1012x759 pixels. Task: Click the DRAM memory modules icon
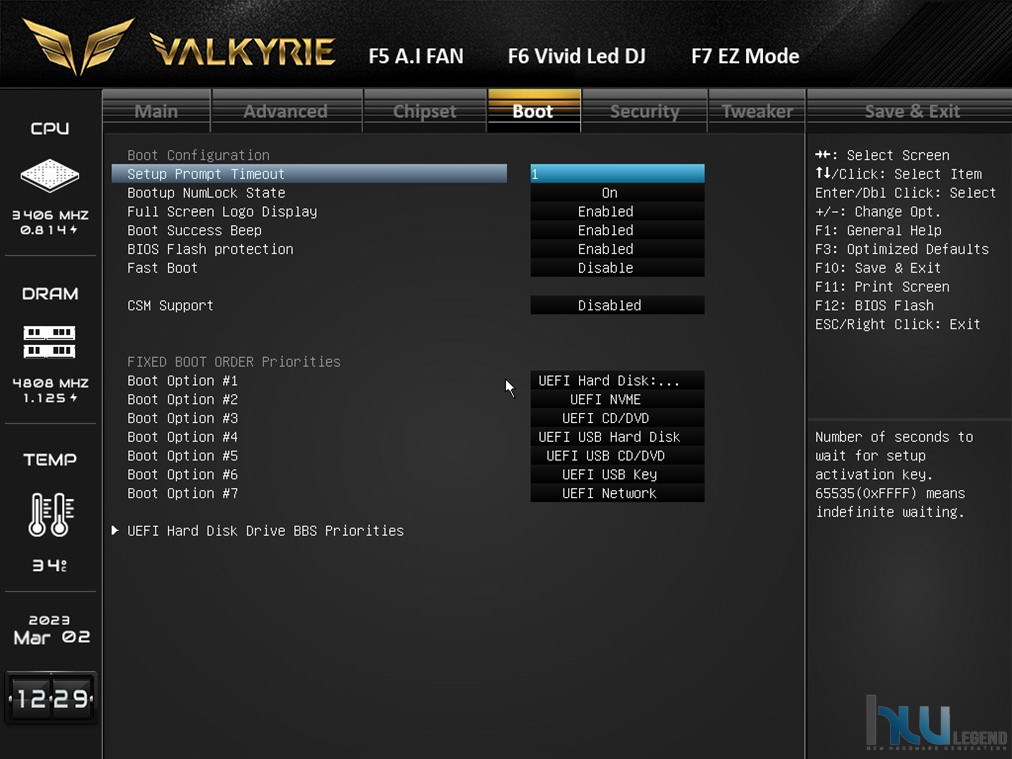(x=50, y=342)
